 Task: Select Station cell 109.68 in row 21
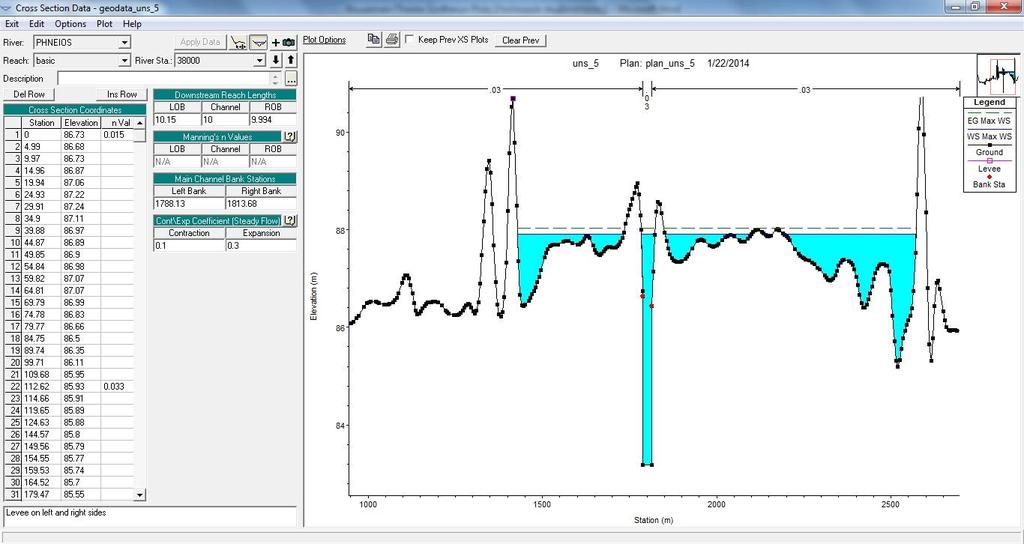pyautogui.click(x=42, y=374)
